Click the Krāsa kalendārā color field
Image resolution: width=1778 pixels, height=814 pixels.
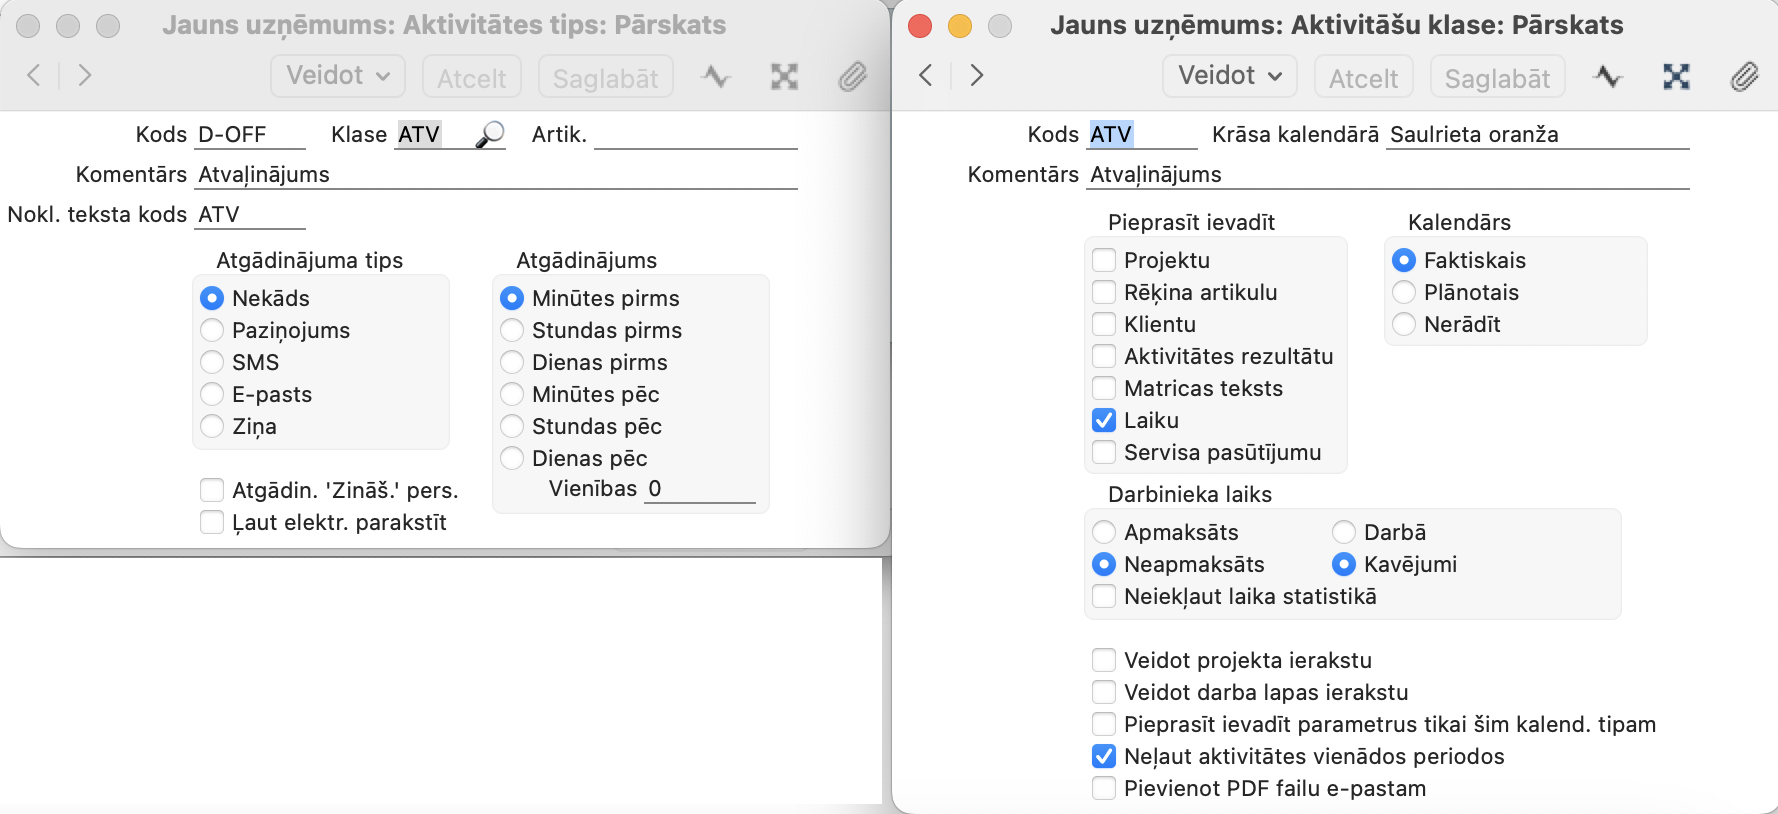tap(1537, 135)
